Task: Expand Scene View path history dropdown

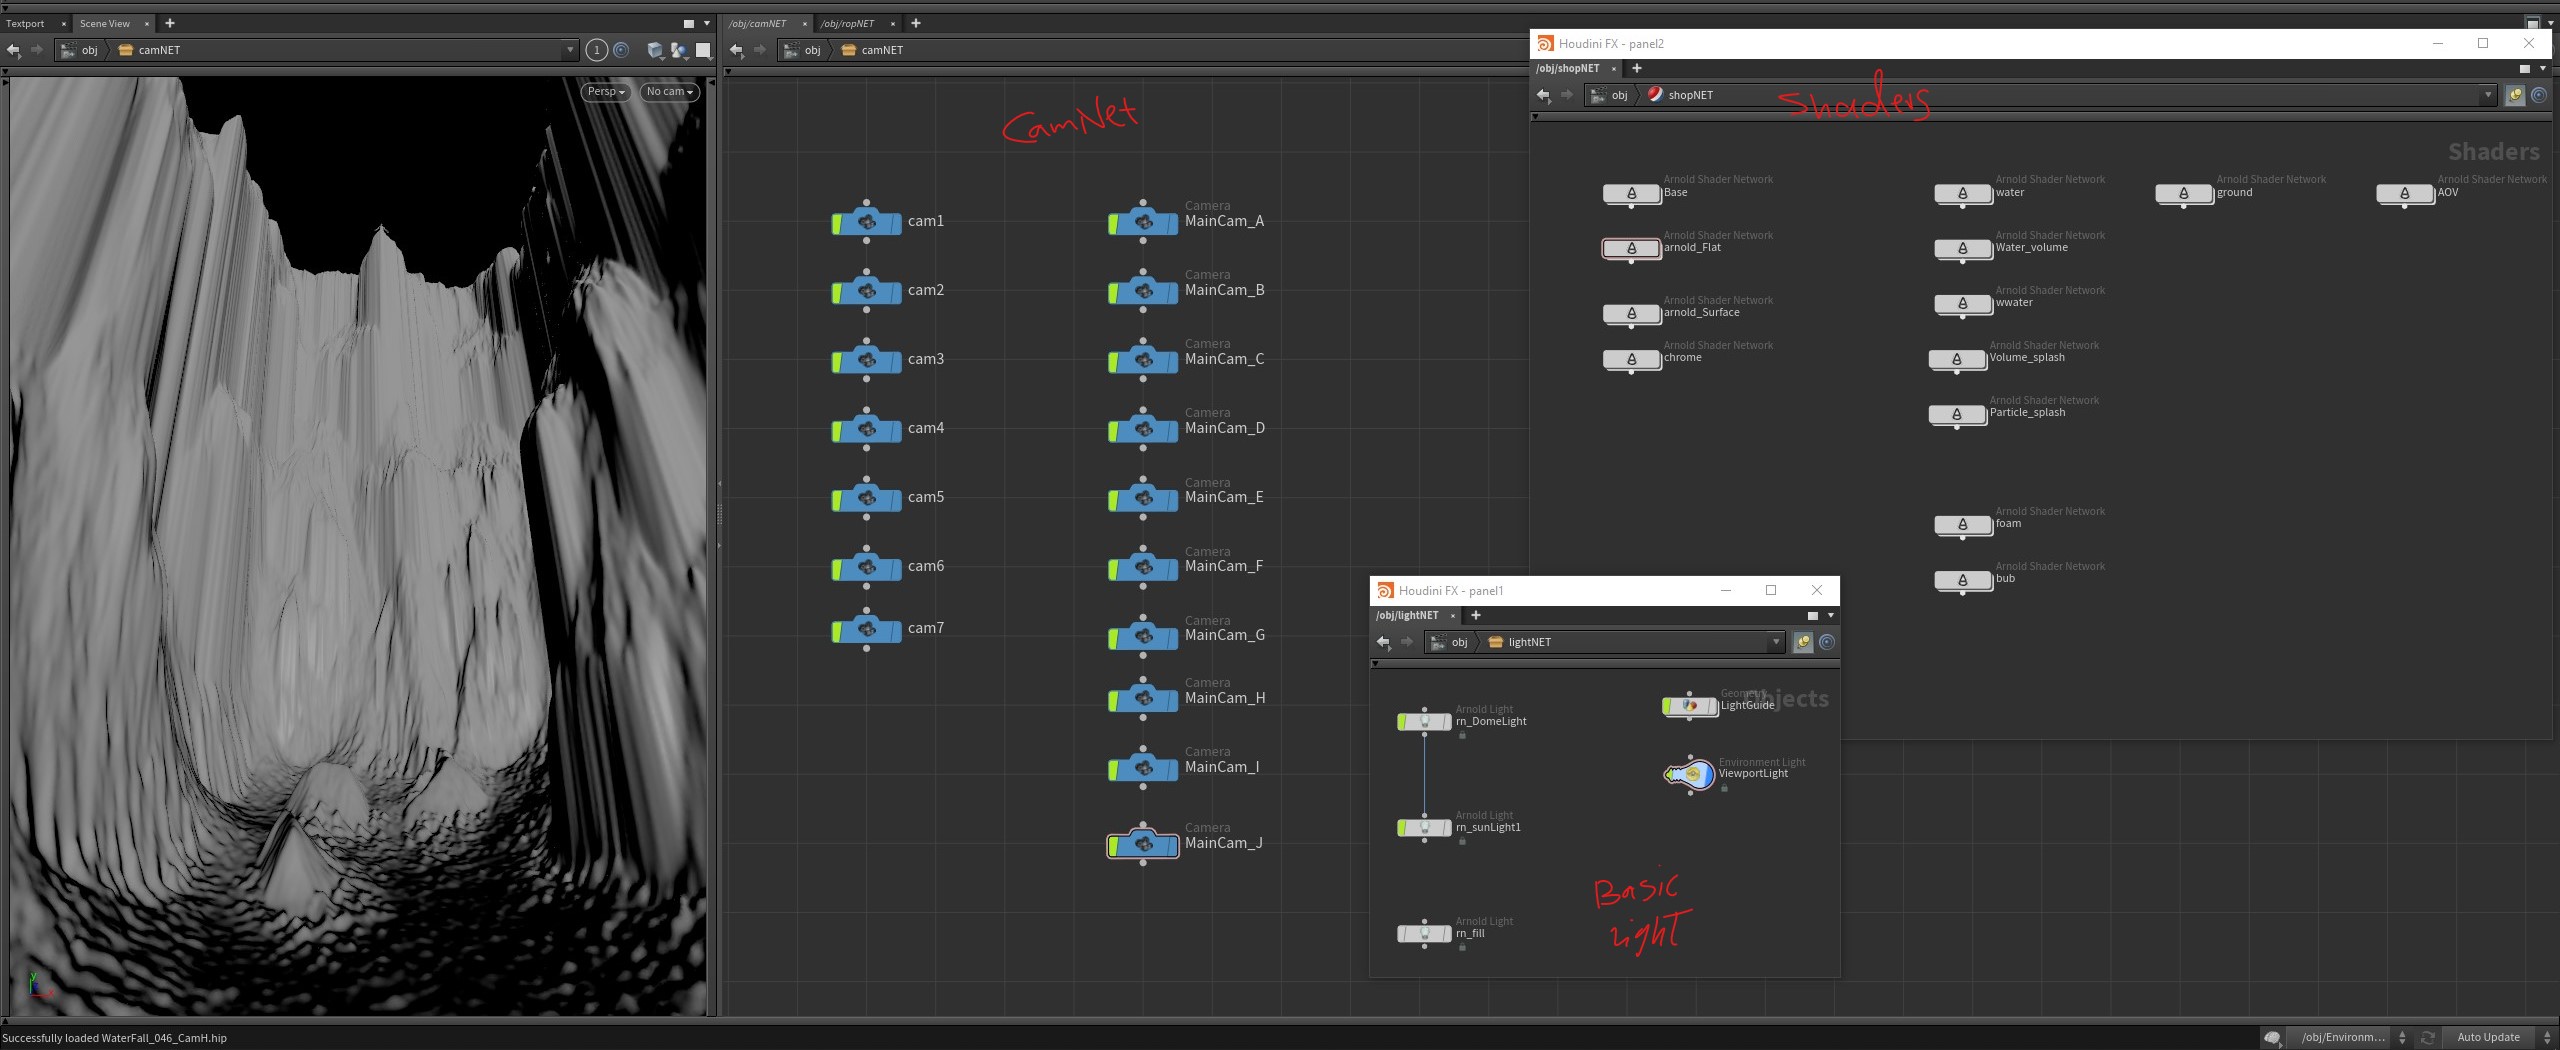Action: tap(570, 50)
